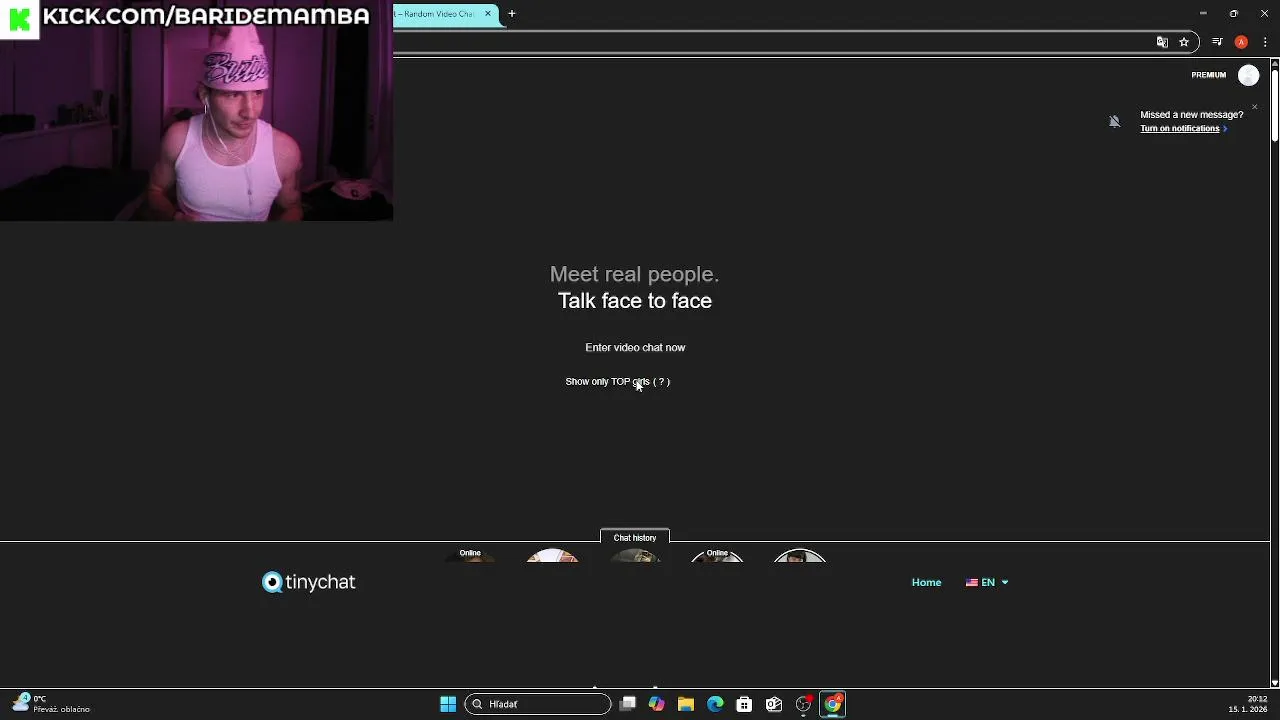Open Microsoft Edge from the taskbar
This screenshot has height=720, width=1280.
715,704
